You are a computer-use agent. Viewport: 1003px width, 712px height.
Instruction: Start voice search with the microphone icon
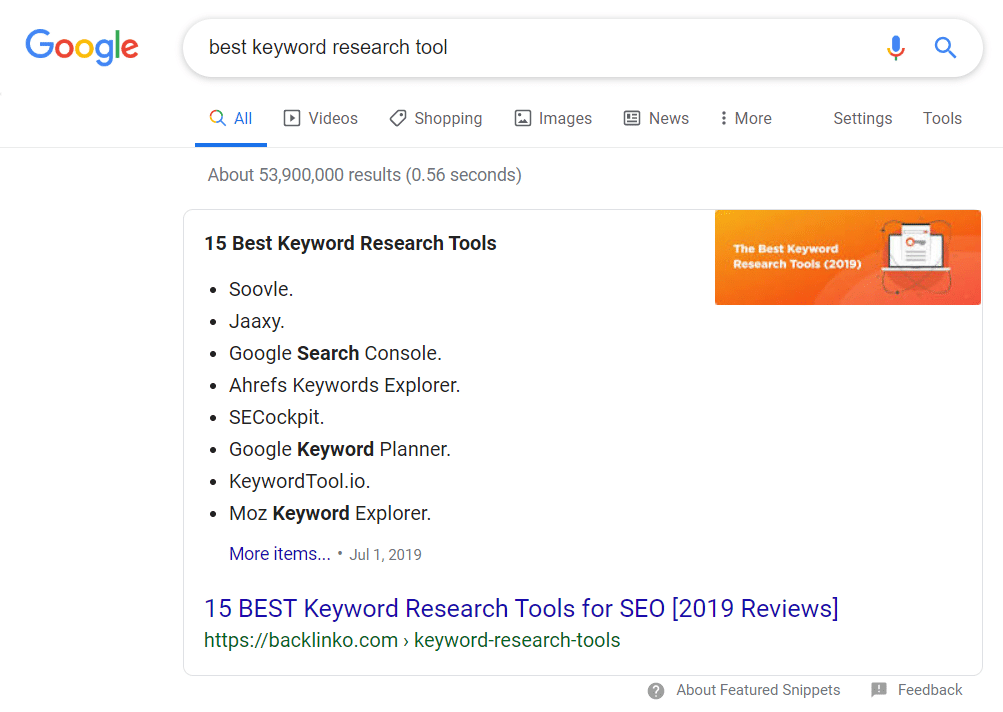(896, 47)
